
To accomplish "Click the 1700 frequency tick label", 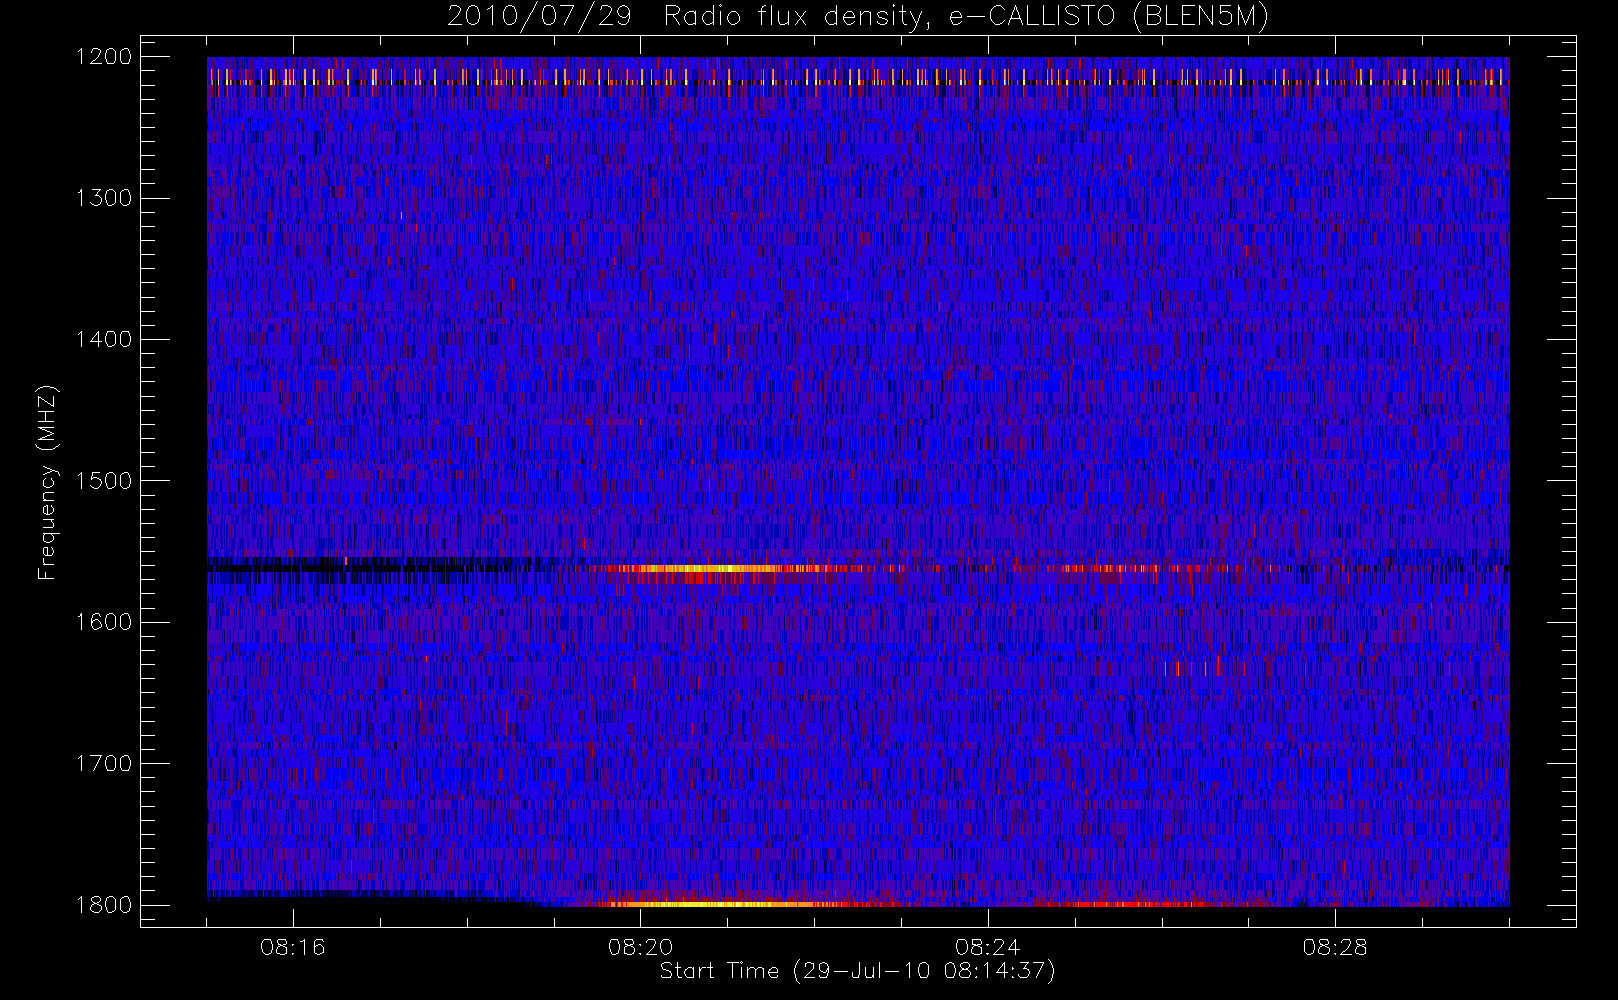I will click(104, 763).
